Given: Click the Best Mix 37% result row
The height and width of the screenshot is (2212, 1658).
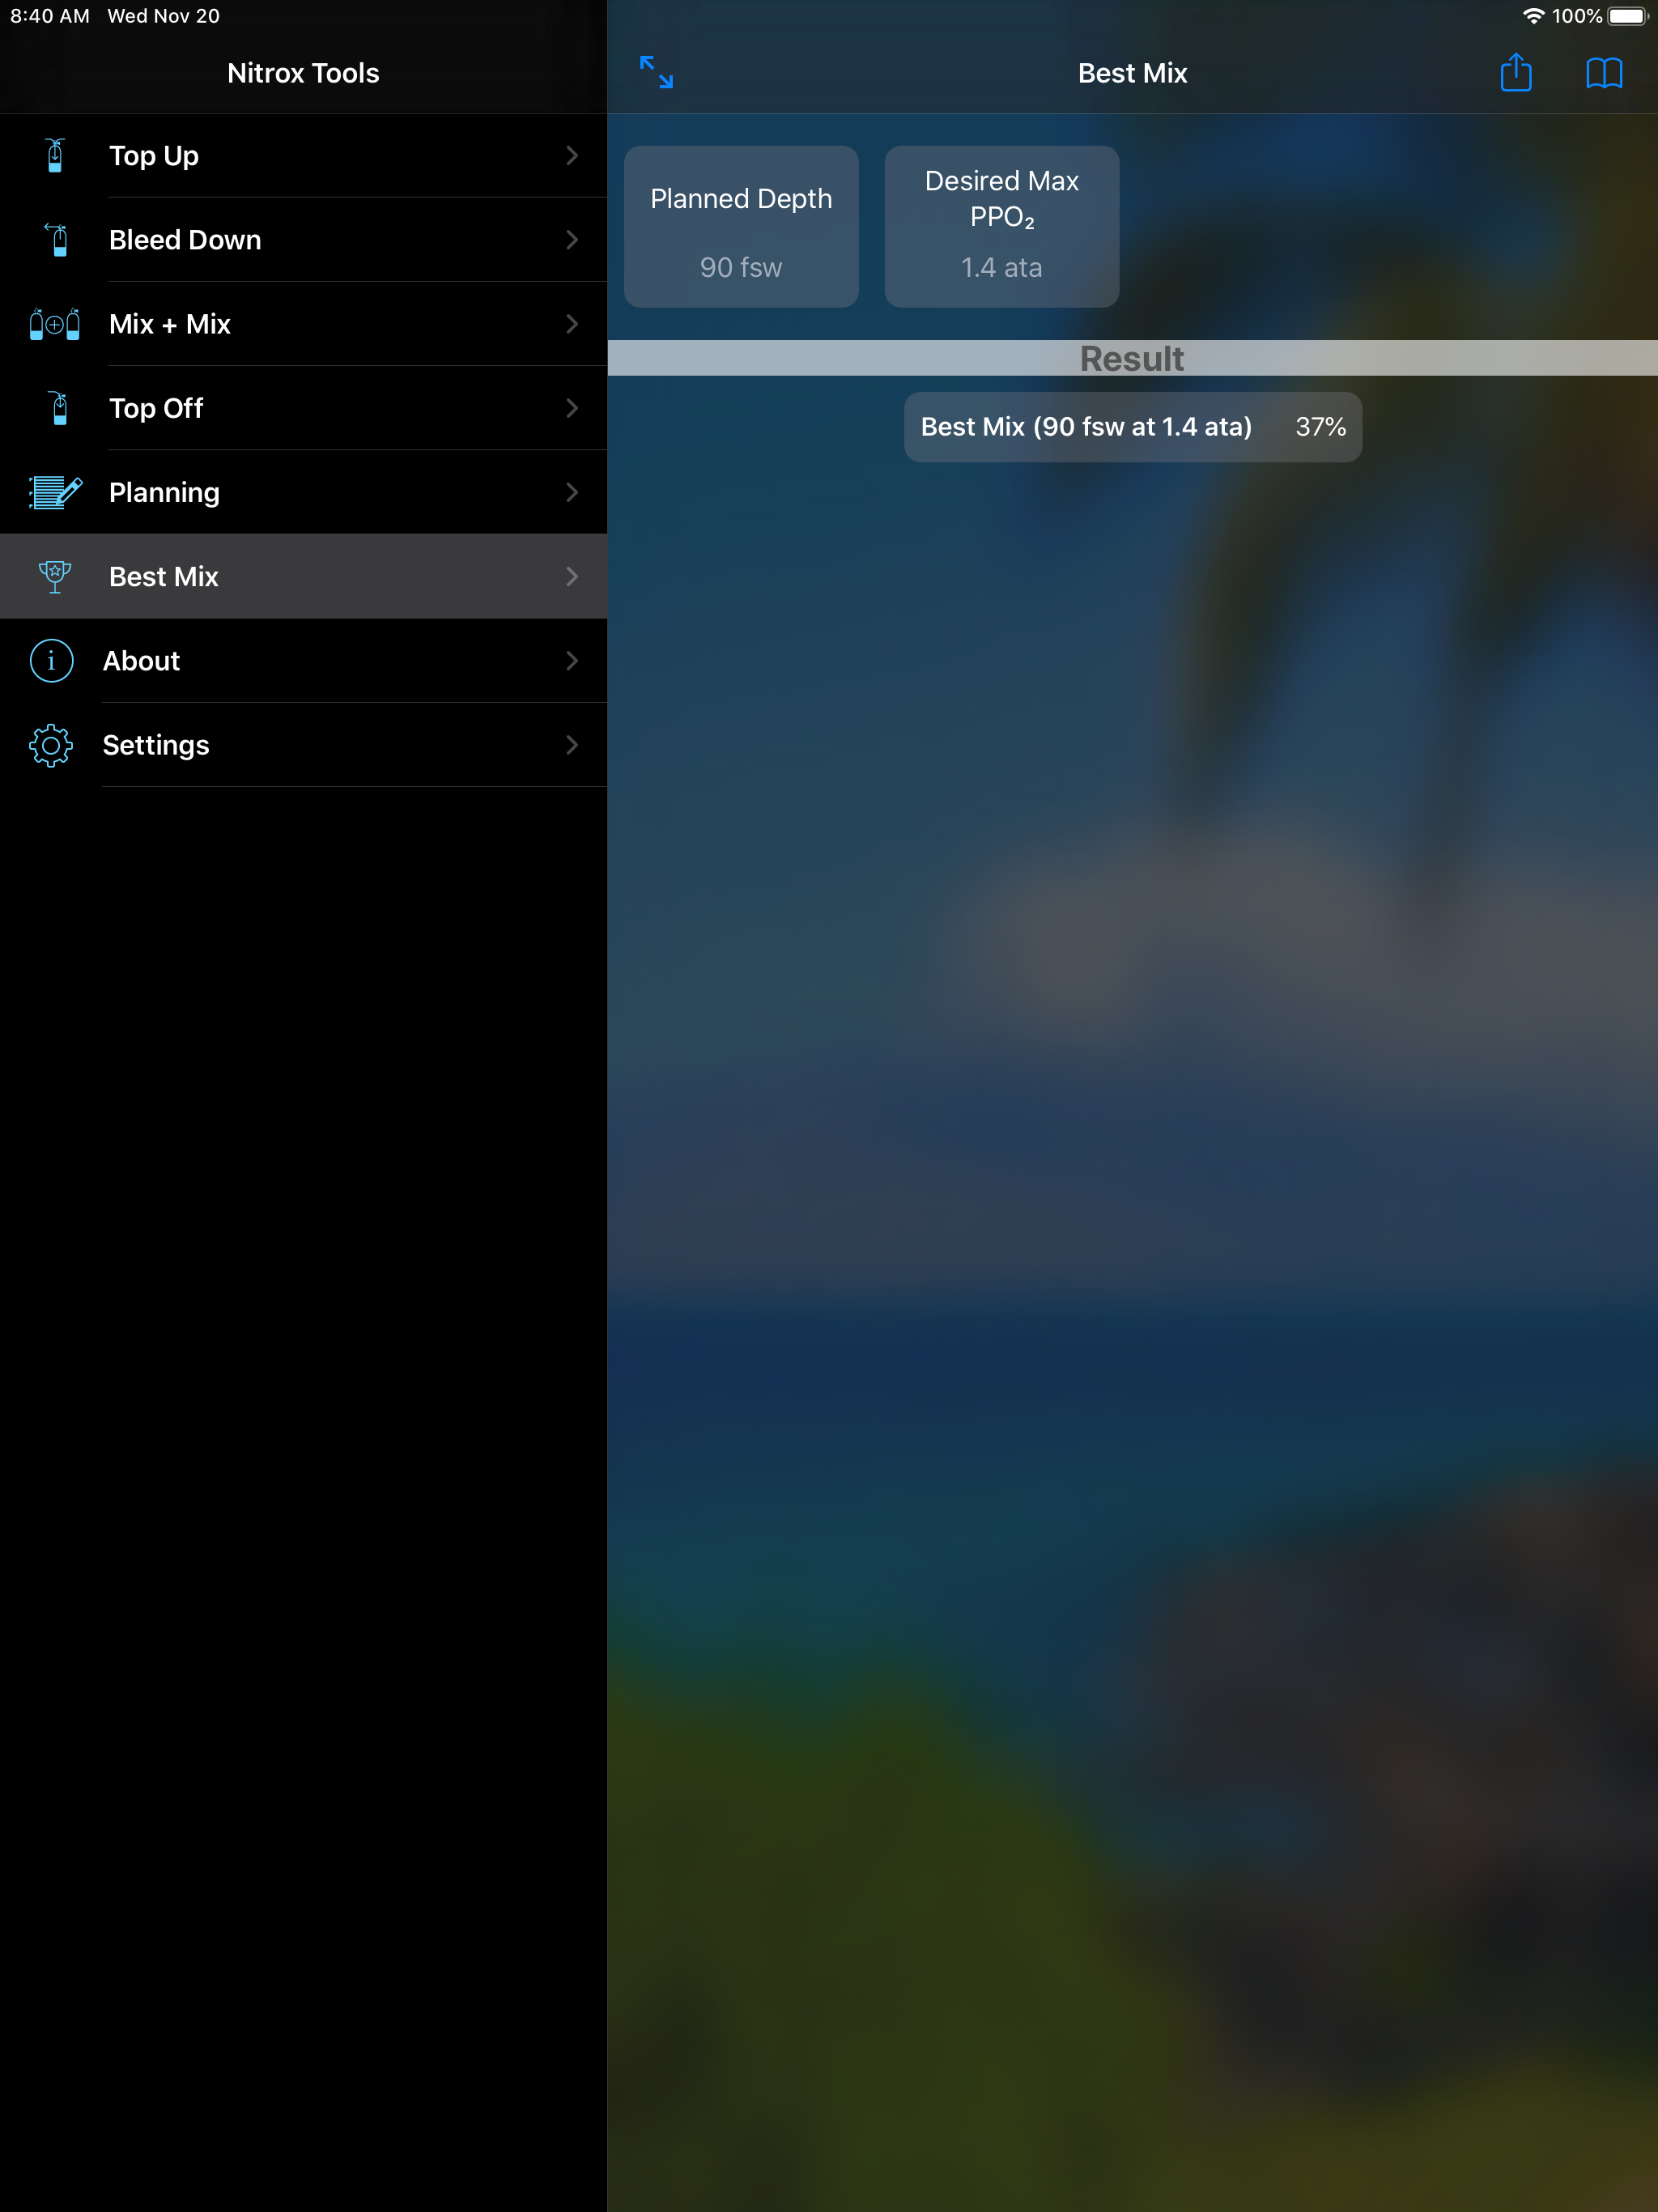Looking at the screenshot, I should pos(1132,427).
